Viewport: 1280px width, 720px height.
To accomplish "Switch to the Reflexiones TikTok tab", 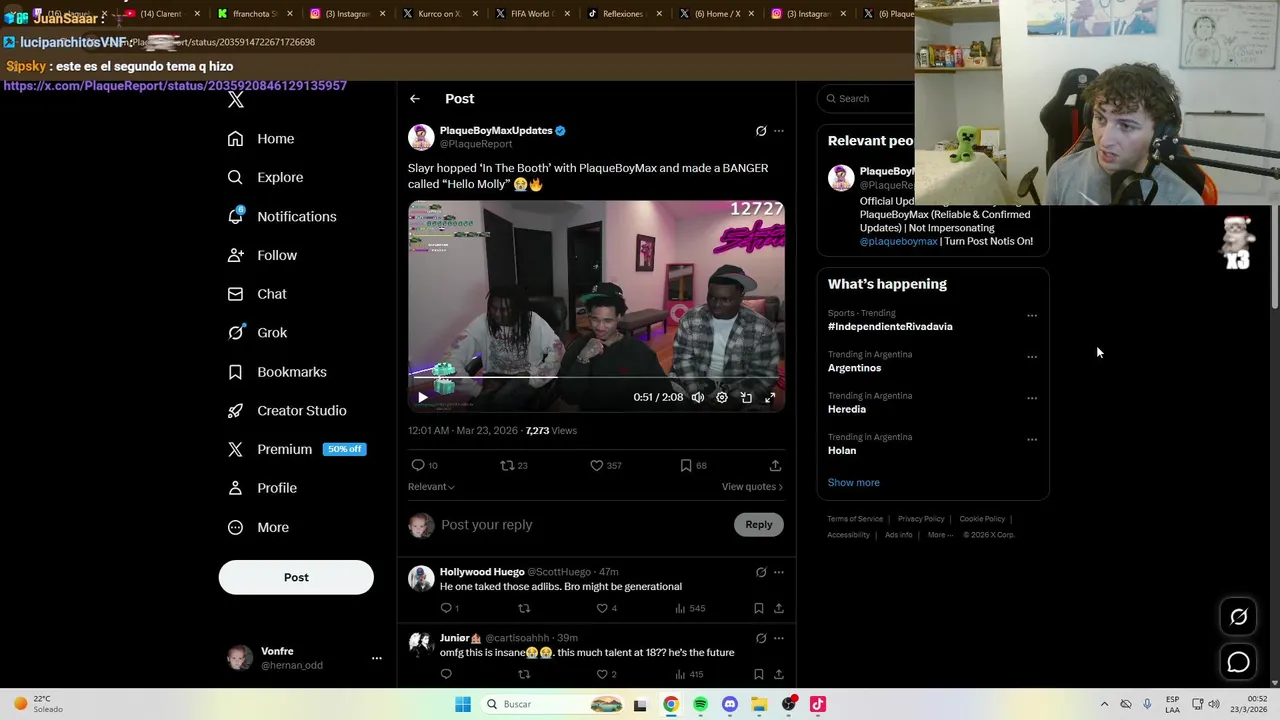I will tap(624, 14).
